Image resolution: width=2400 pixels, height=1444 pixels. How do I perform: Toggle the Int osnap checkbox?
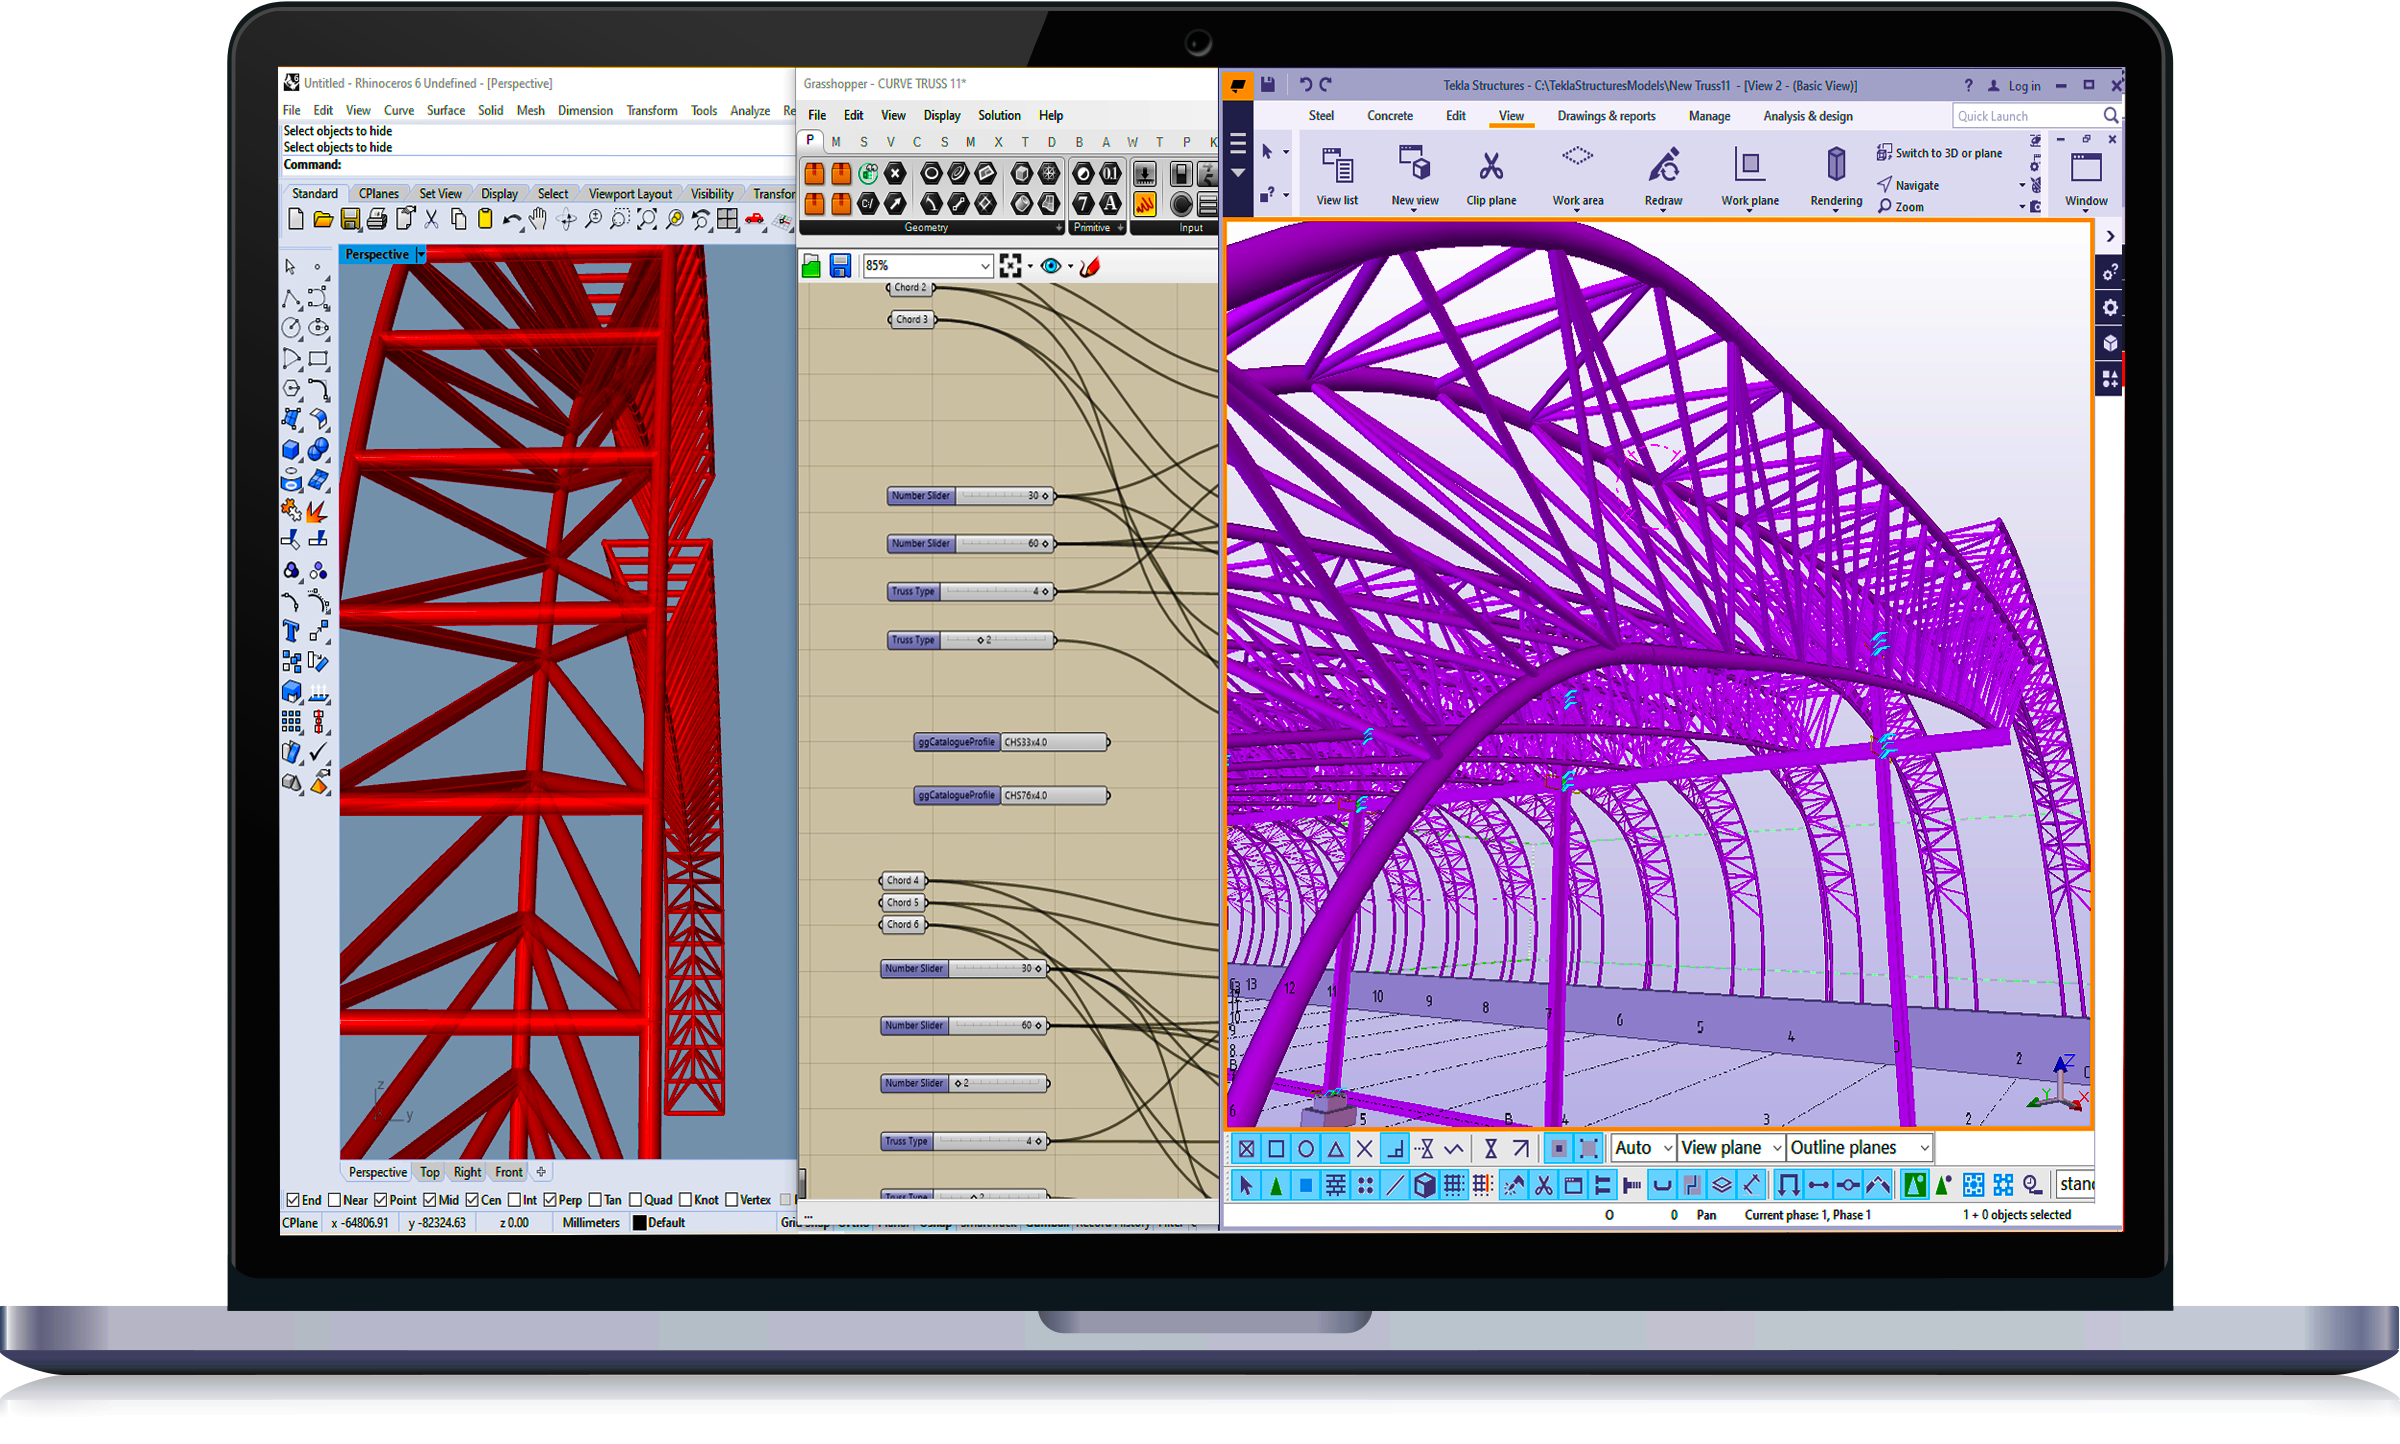point(514,1200)
